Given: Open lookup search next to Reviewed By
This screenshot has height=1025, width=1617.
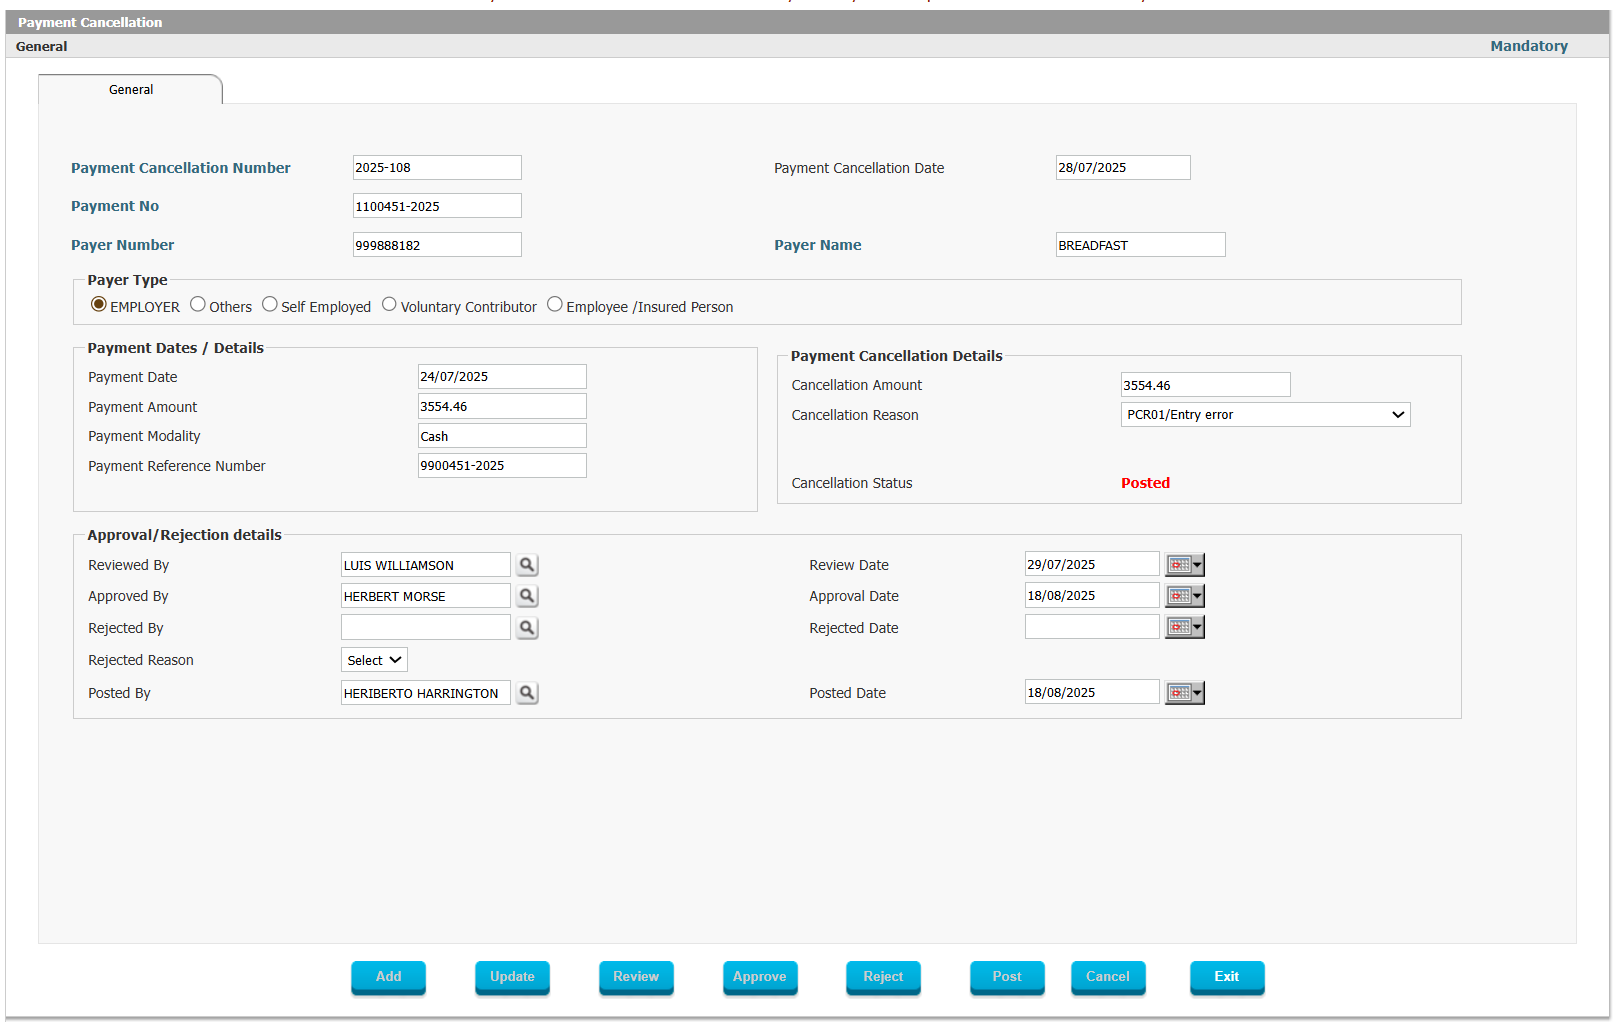Looking at the screenshot, I should coord(527,565).
